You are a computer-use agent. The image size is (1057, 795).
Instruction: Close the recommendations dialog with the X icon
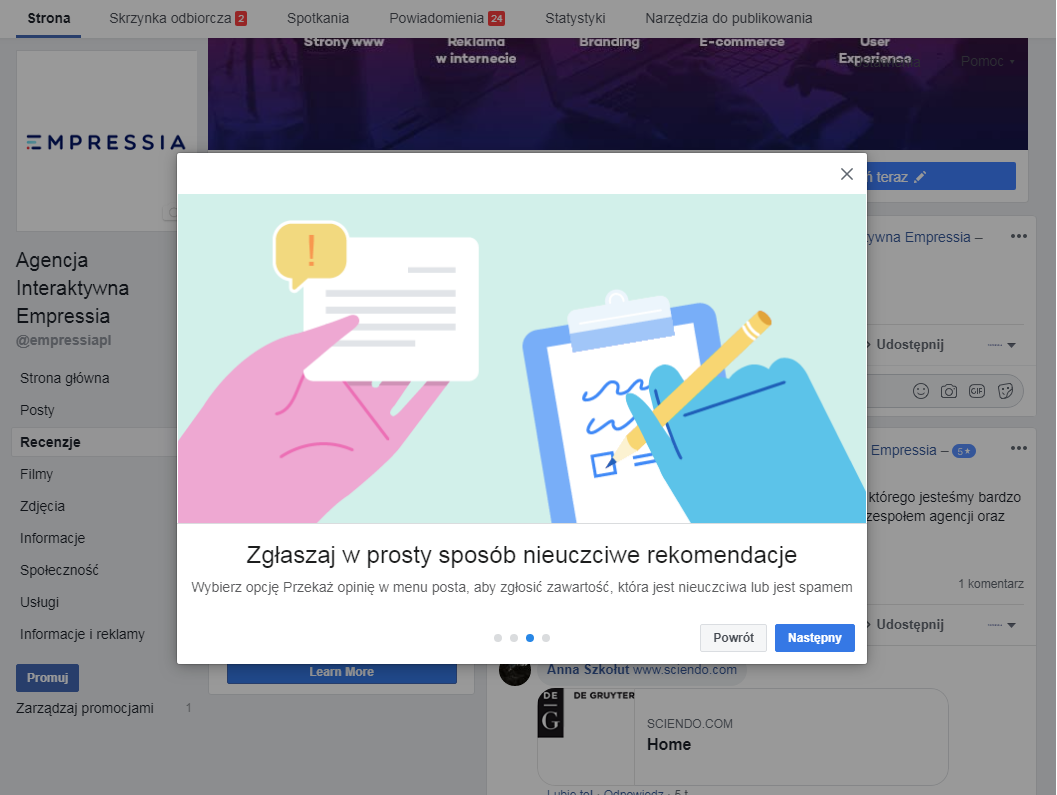click(x=847, y=174)
